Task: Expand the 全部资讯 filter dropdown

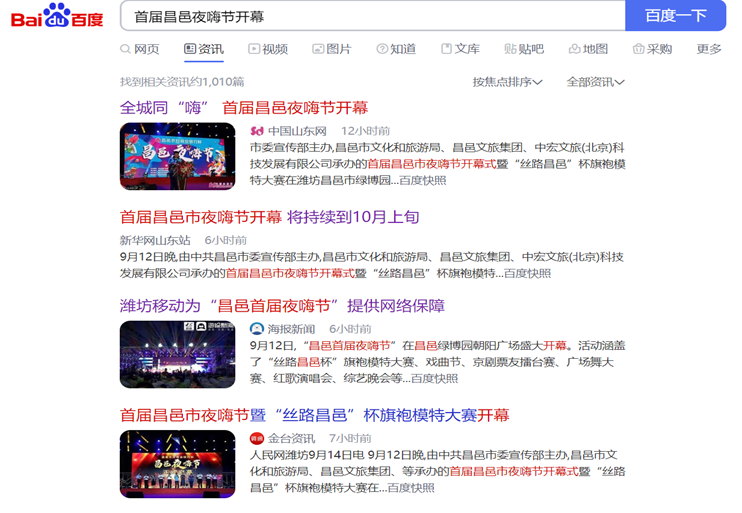Action: 595,82
